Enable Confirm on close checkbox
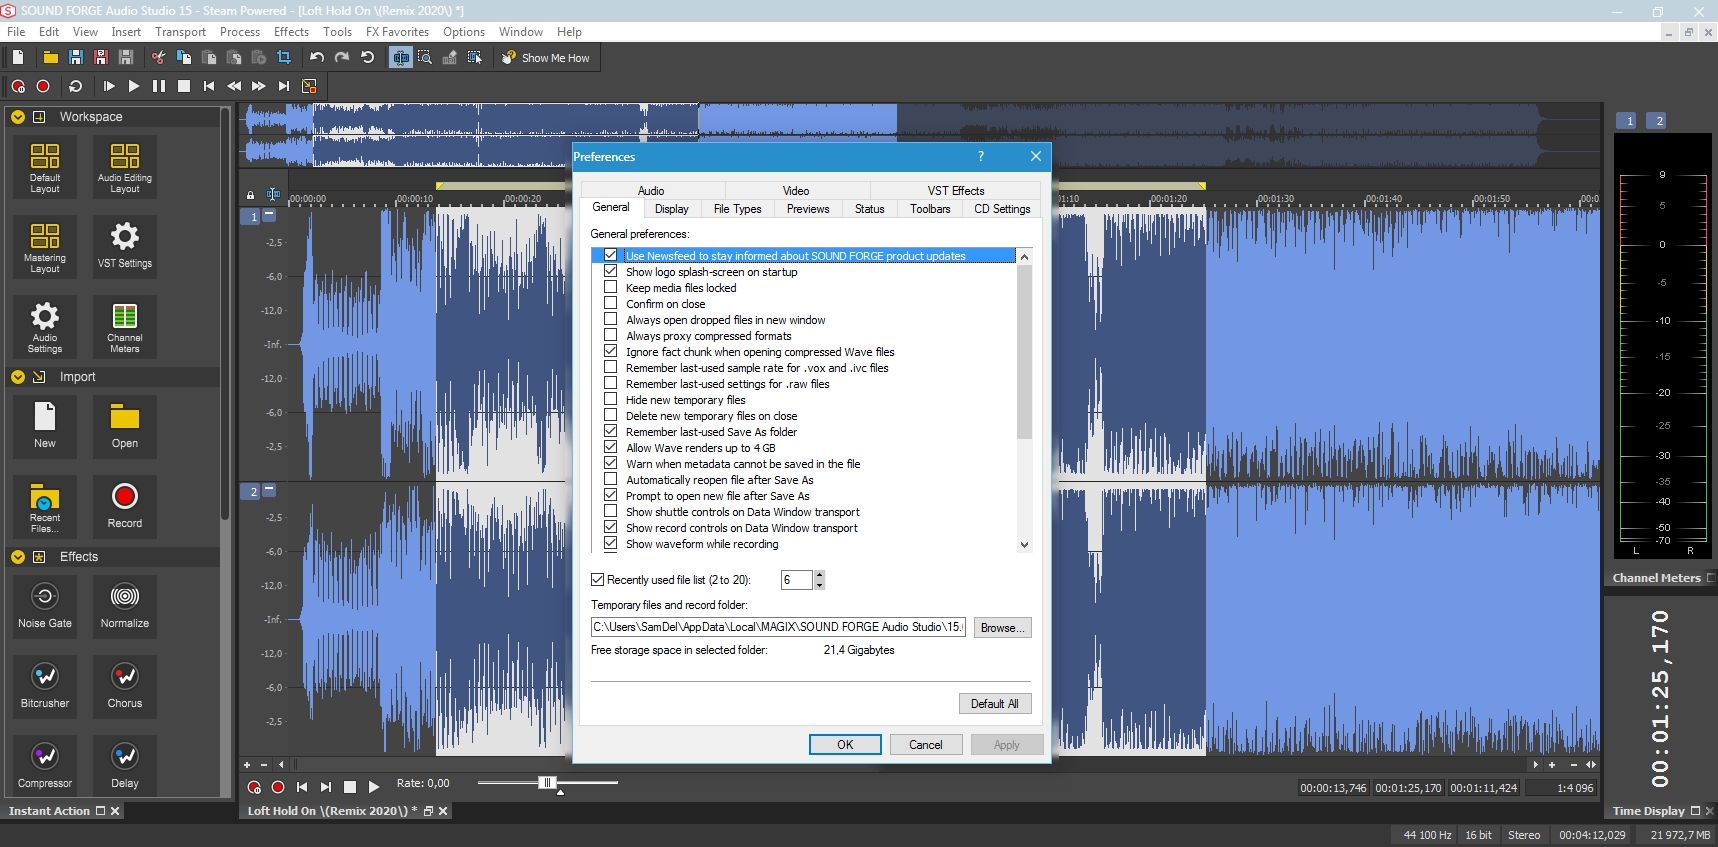The image size is (1718, 847). (610, 303)
